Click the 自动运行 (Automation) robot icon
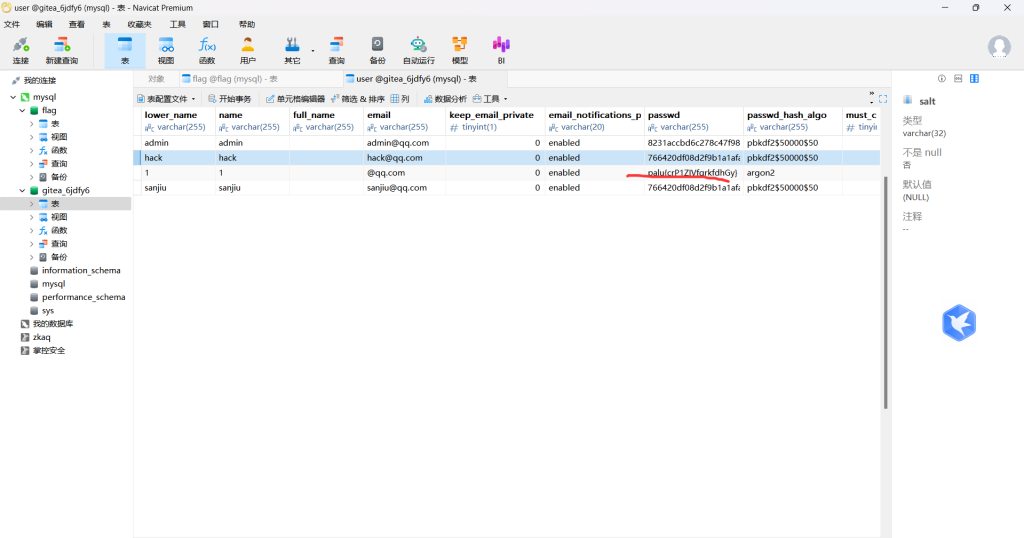 coord(419,50)
